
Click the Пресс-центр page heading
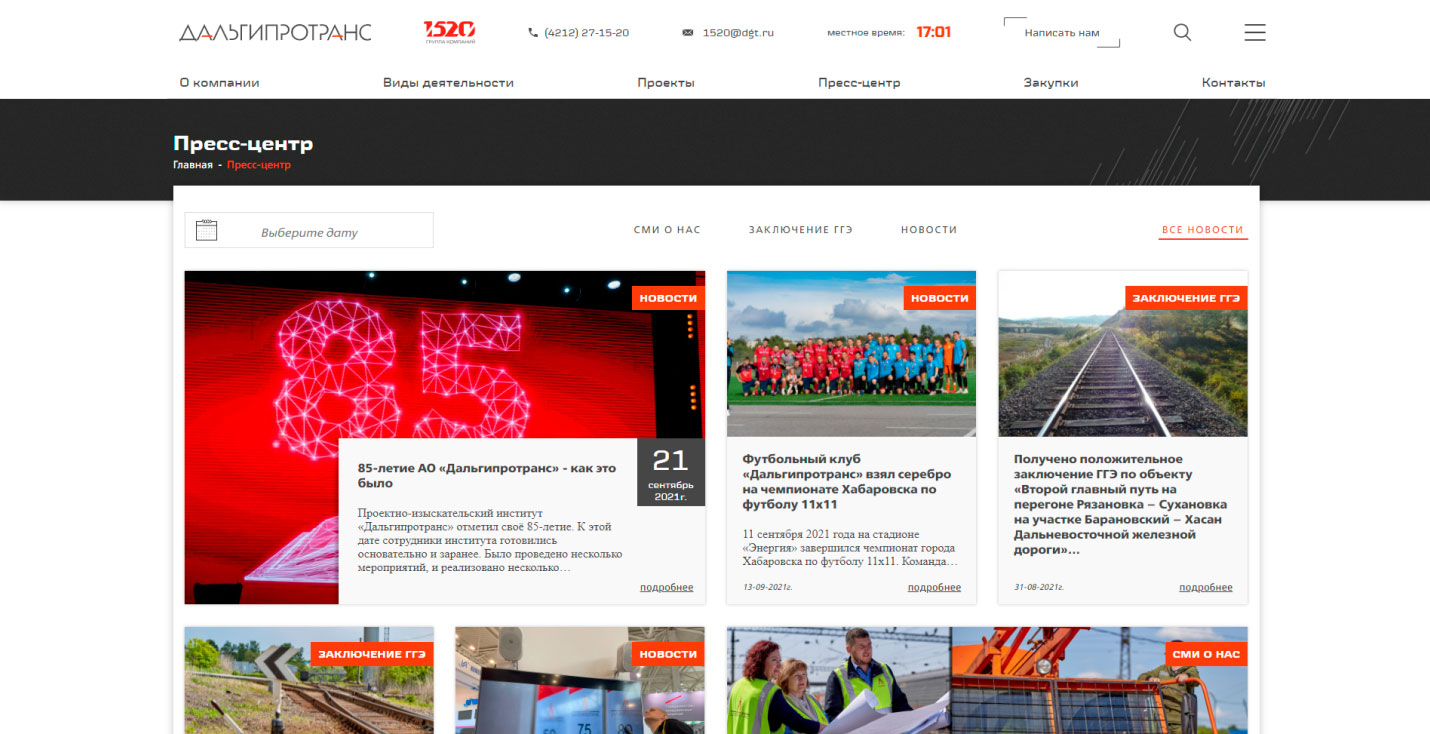click(243, 143)
